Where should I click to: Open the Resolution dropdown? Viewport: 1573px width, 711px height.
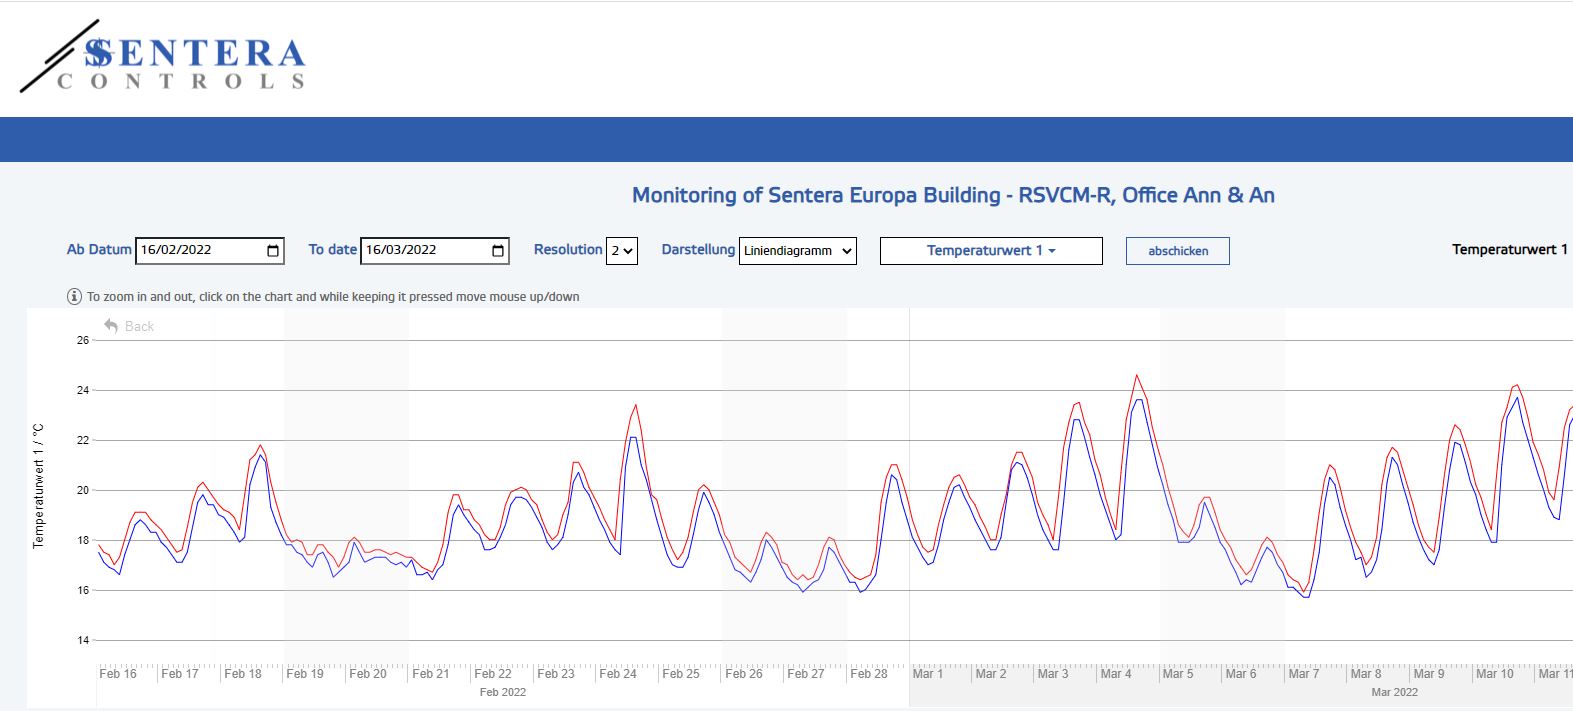[x=622, y=251]
